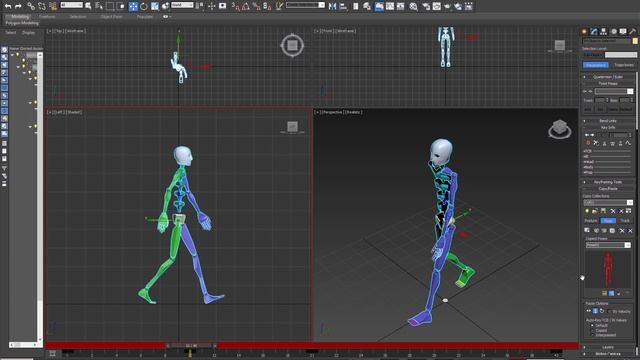Enable the By Velocity checkbox
Image resolution: width=640 pixels, height=360 pixels.
610,311
